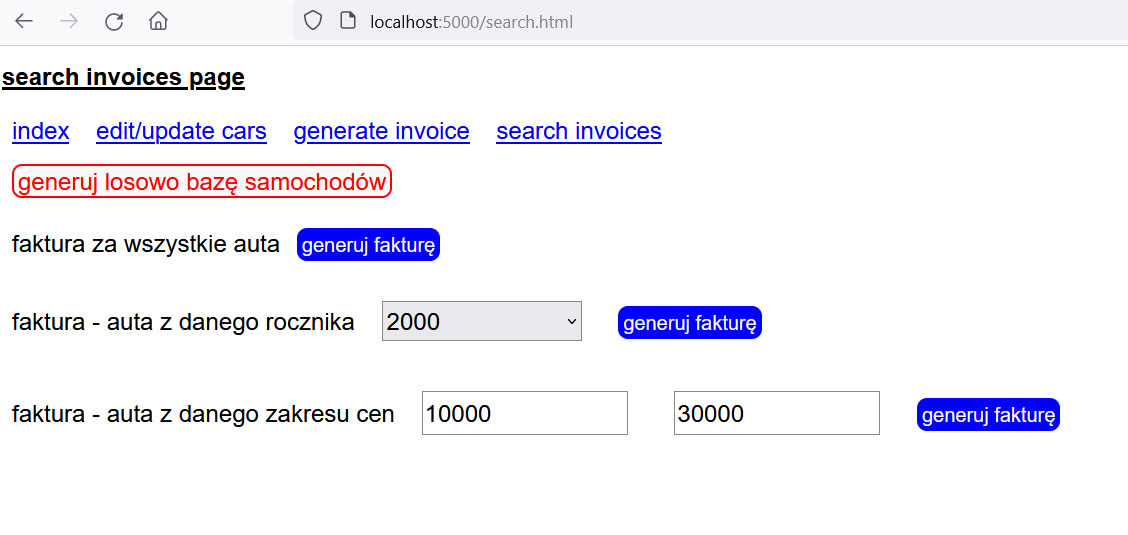Navigate to search invoices link
This screenshot has height=535, width=1128.
pos(578,131)
